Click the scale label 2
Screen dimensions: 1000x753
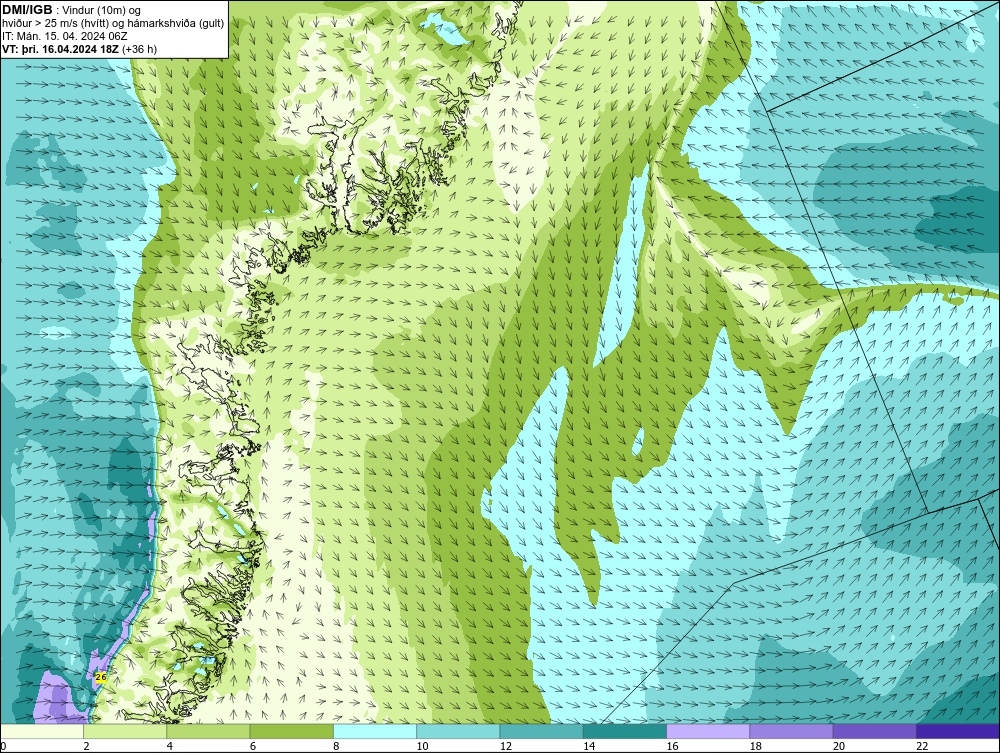[x=86, y=746]
